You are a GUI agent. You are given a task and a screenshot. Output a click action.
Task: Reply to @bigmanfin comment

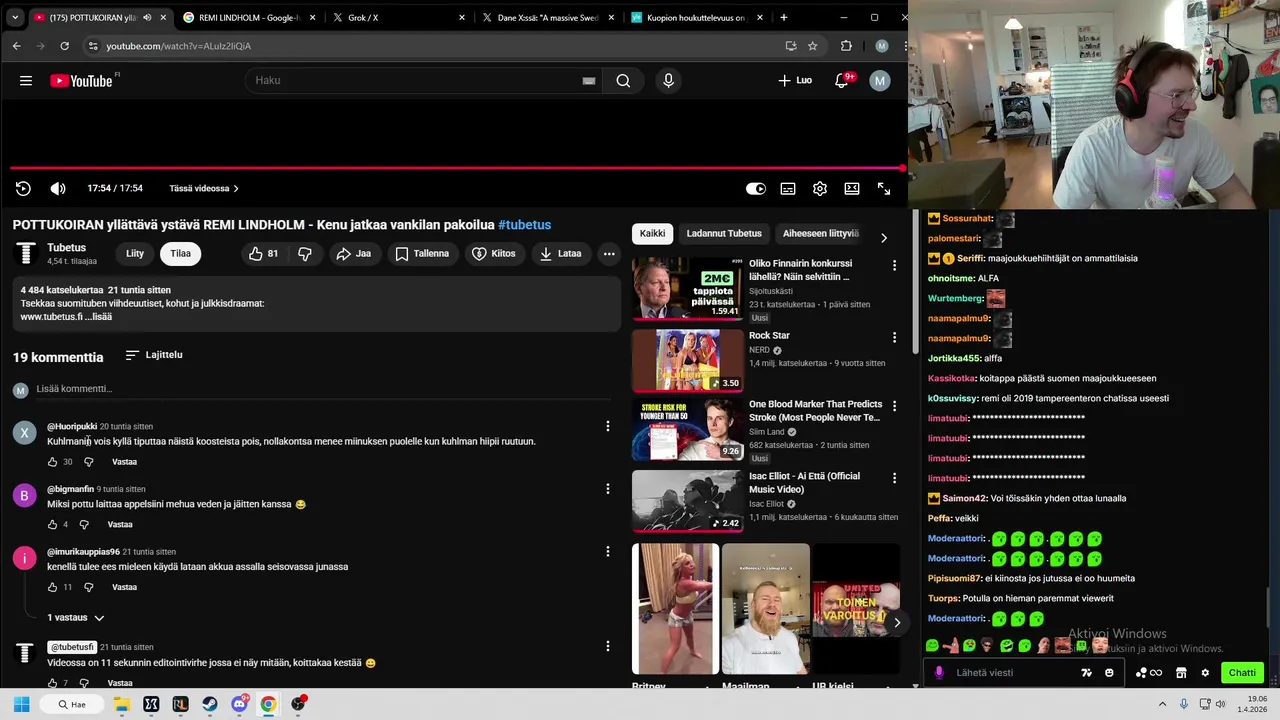[120, 525]
